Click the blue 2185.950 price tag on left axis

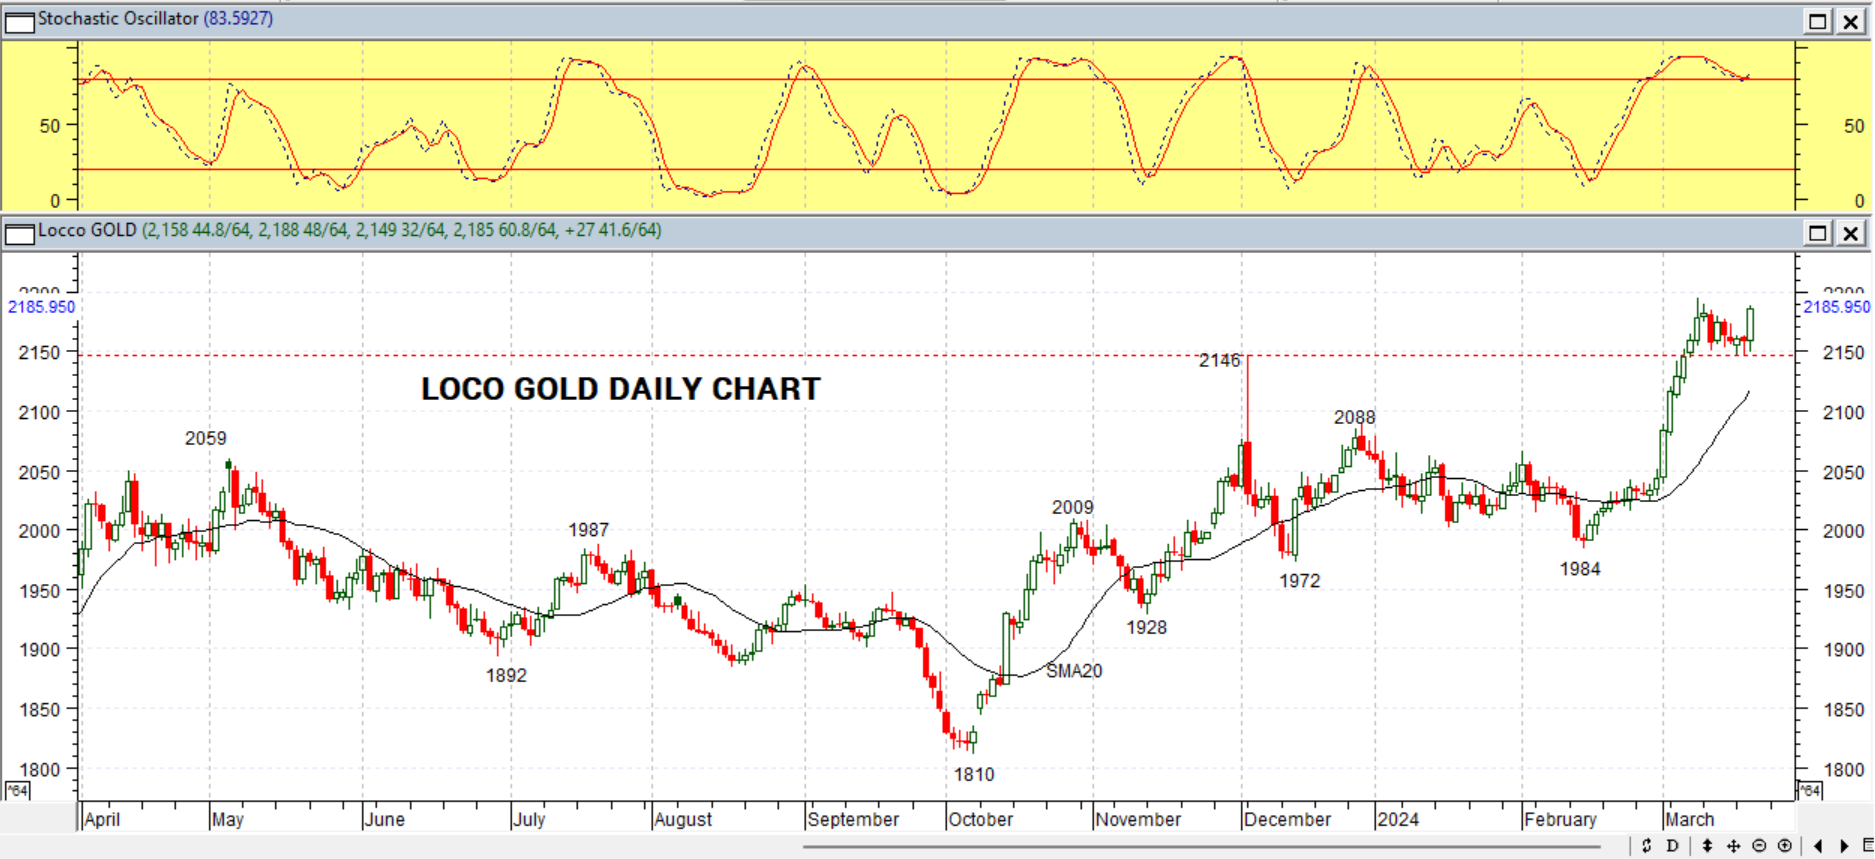point(41,307)
